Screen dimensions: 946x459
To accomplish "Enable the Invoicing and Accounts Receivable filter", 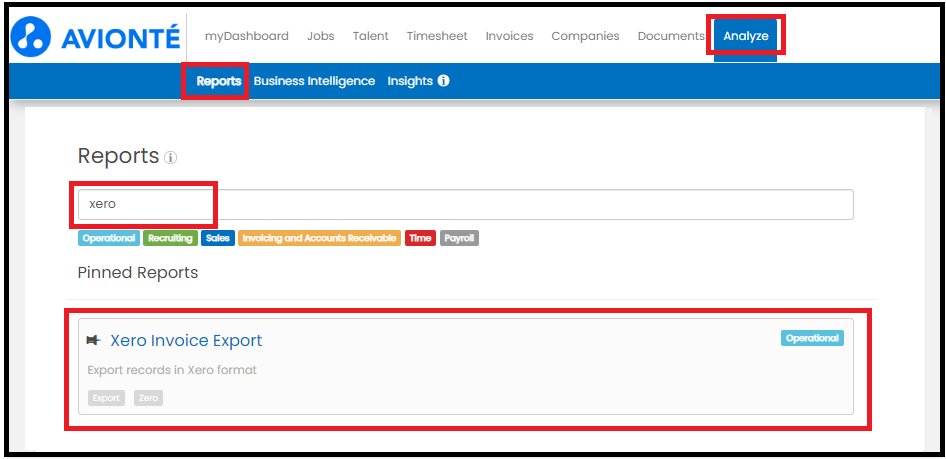I will tap(319, 238).
